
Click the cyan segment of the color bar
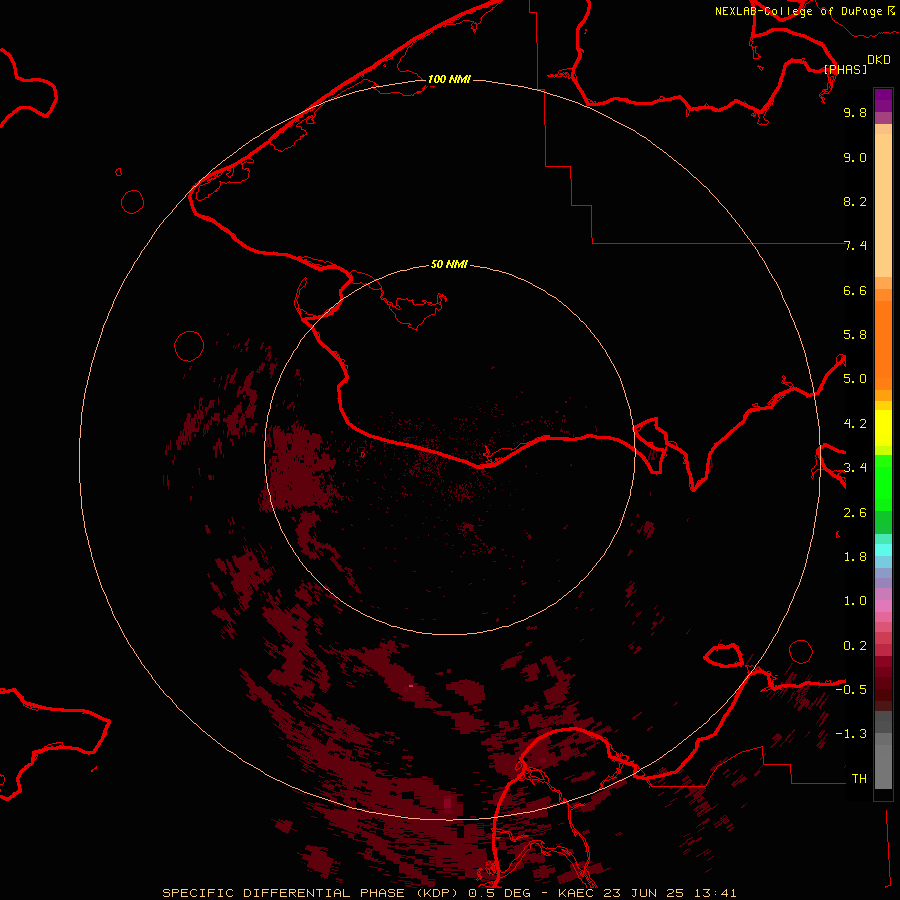pos(883,550)
